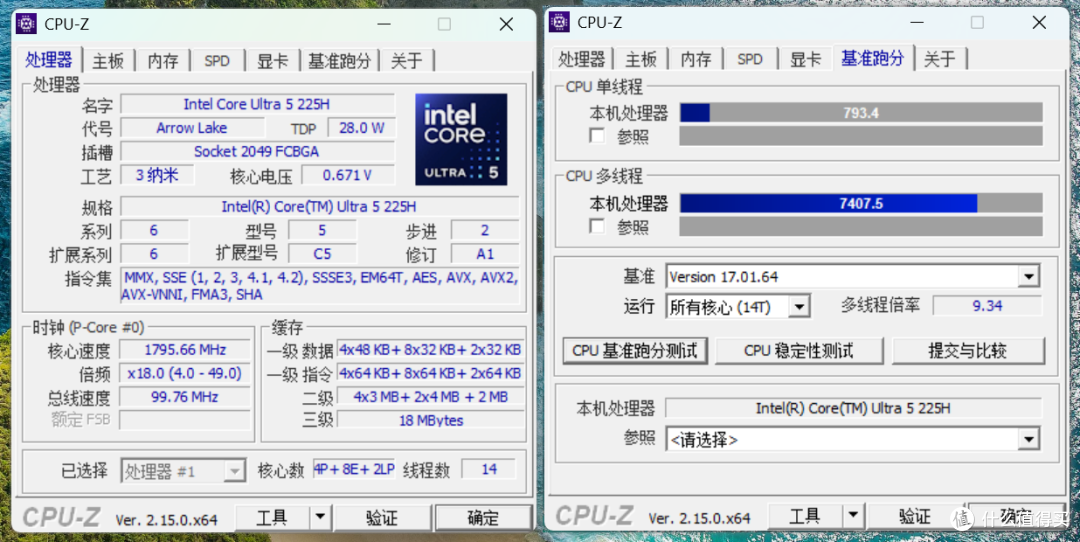Screen dimensions: 1080x542
Task: Open SPD tab in left CPU-Z window
Action: [x=216, y=61]
